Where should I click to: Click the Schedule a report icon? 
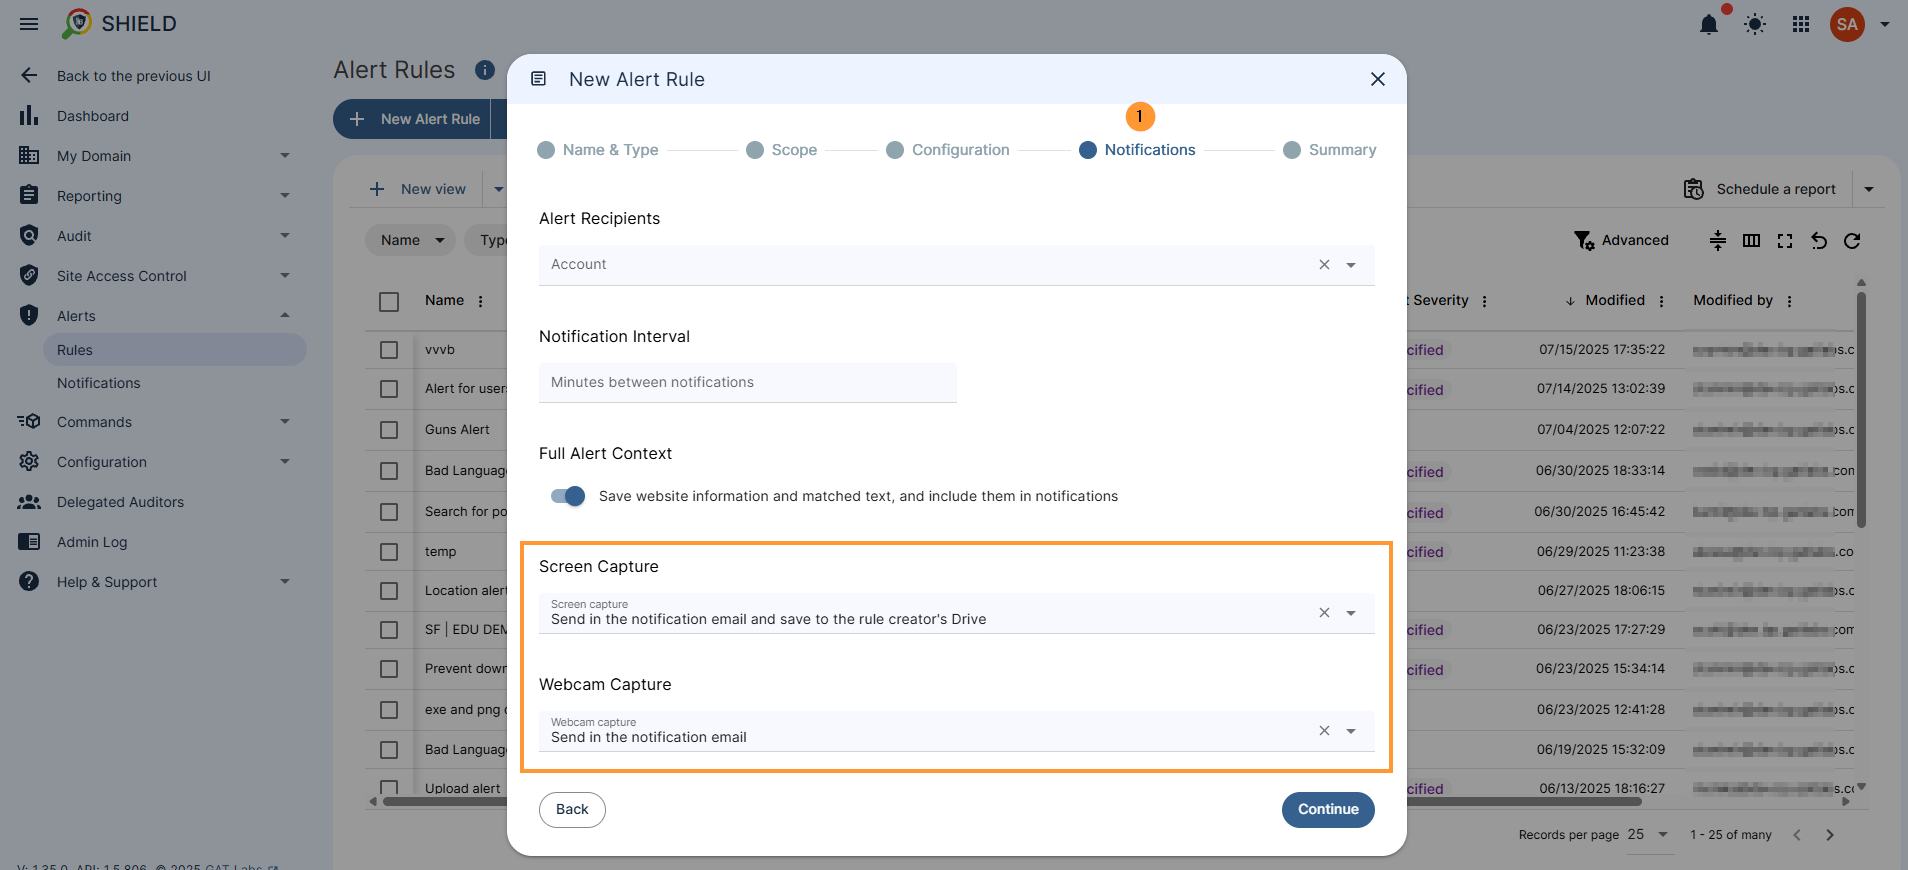pos(1693,189)
